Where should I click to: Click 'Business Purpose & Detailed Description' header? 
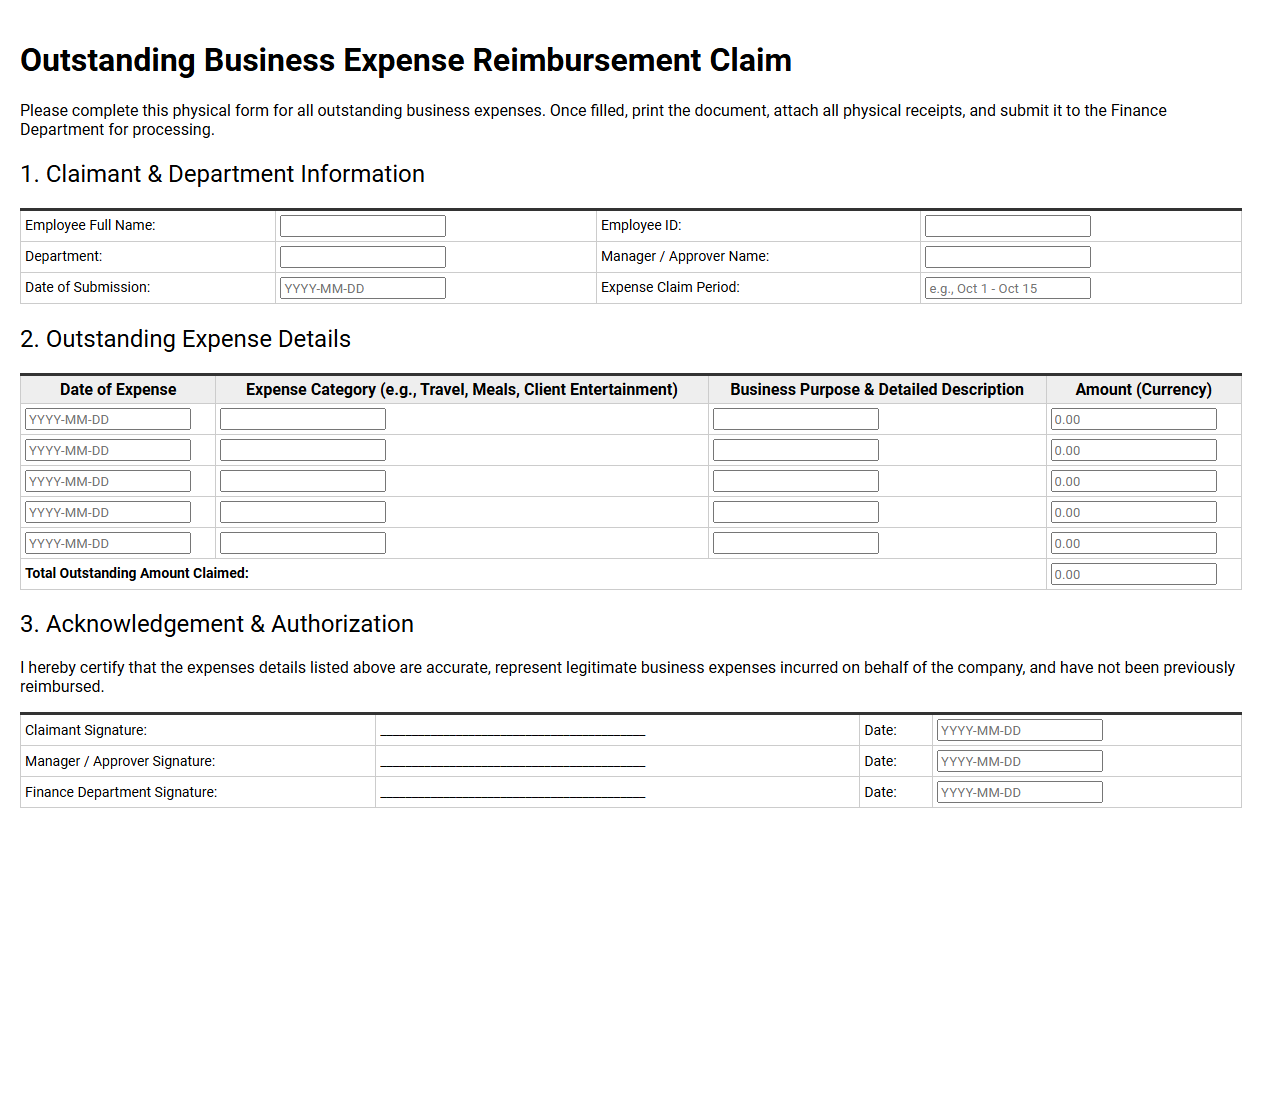tap(877, 390)
